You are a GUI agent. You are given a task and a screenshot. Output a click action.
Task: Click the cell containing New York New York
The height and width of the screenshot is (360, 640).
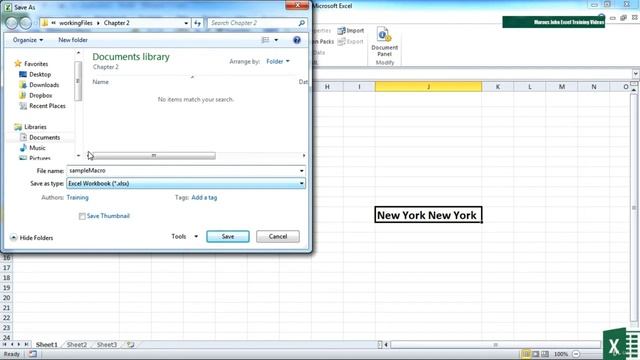[x=428, y=215]
